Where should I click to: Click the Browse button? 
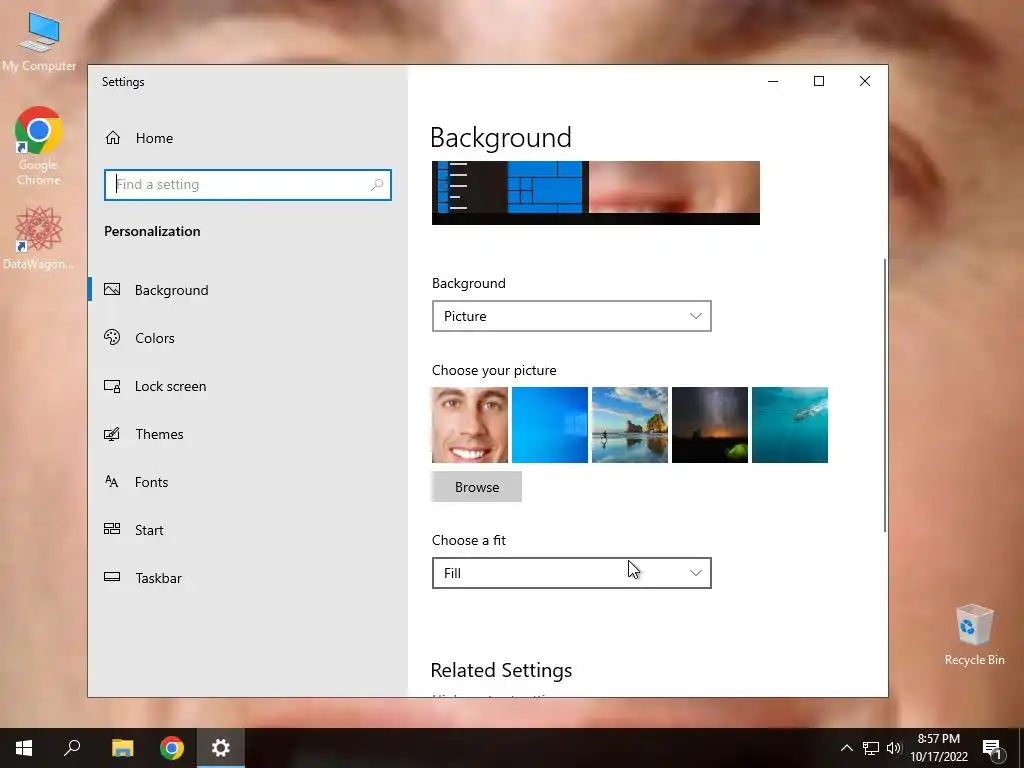(477, 487)
